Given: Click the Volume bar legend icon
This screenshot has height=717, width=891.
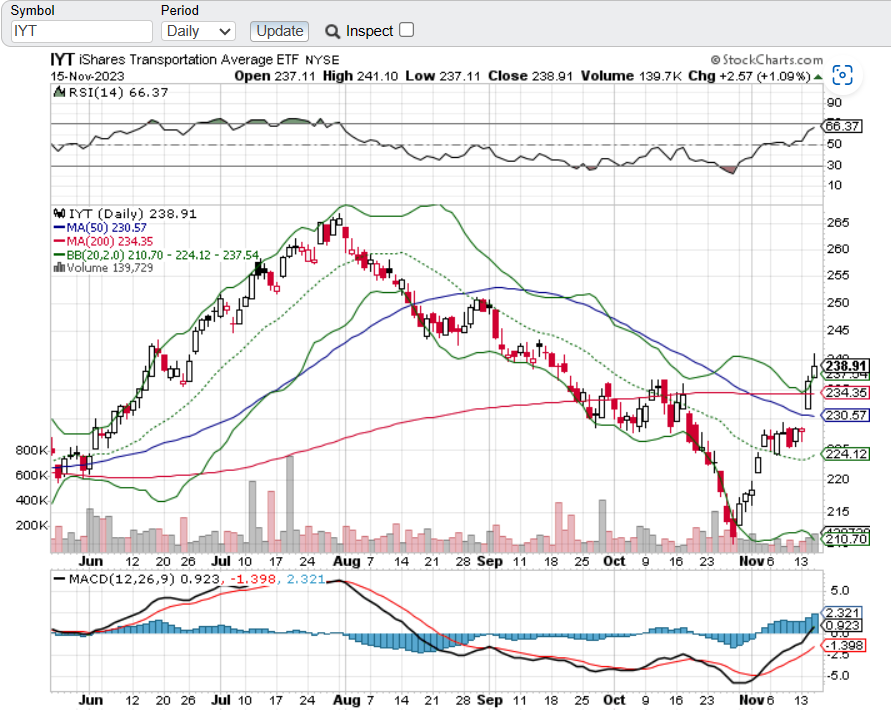Looking at the screenshot, I should (58, 268).
